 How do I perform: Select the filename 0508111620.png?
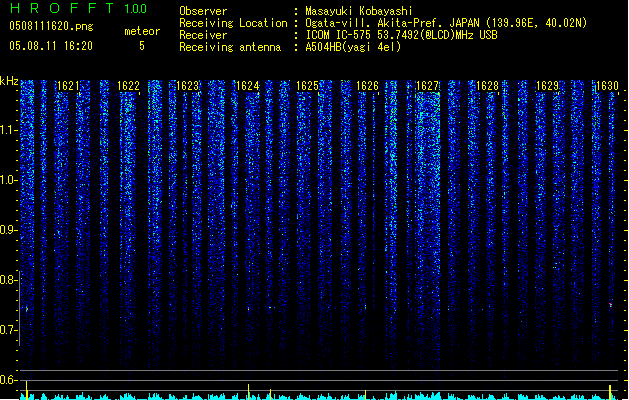pos(51,26)
